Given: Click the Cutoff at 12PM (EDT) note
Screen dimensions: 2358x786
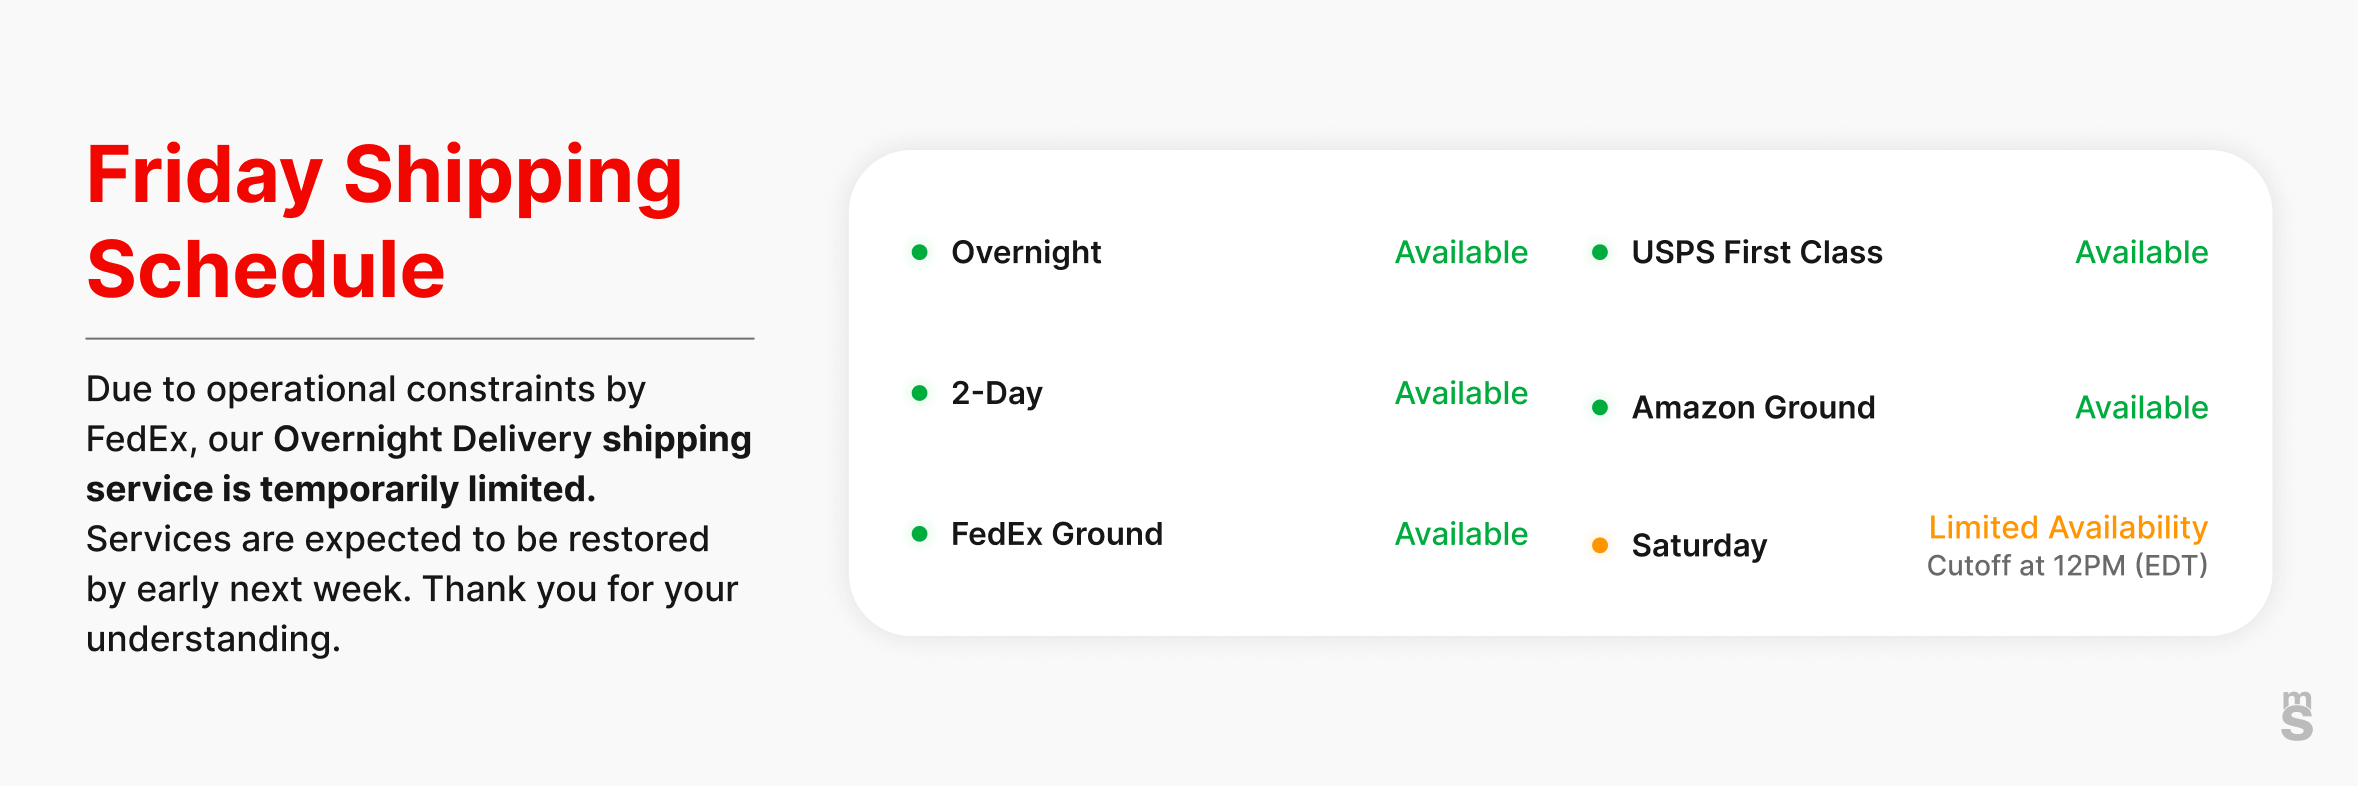Looking at the screenshot, I should tap(2067, 566).
